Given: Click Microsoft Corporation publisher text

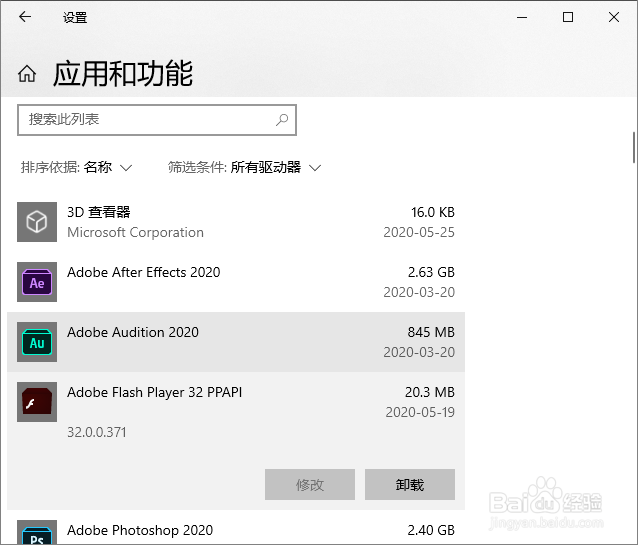Looking at the screenshot, I should (x=135, y=232).
